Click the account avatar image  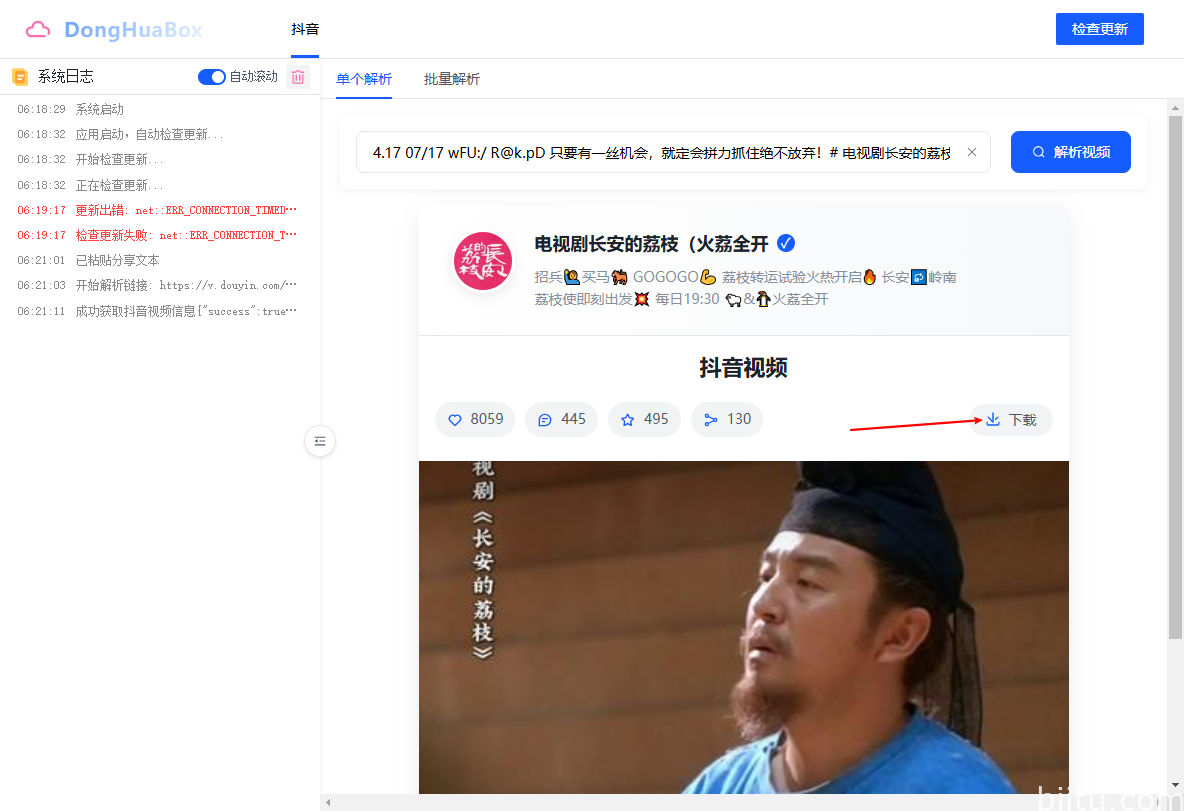coord(483,261)
